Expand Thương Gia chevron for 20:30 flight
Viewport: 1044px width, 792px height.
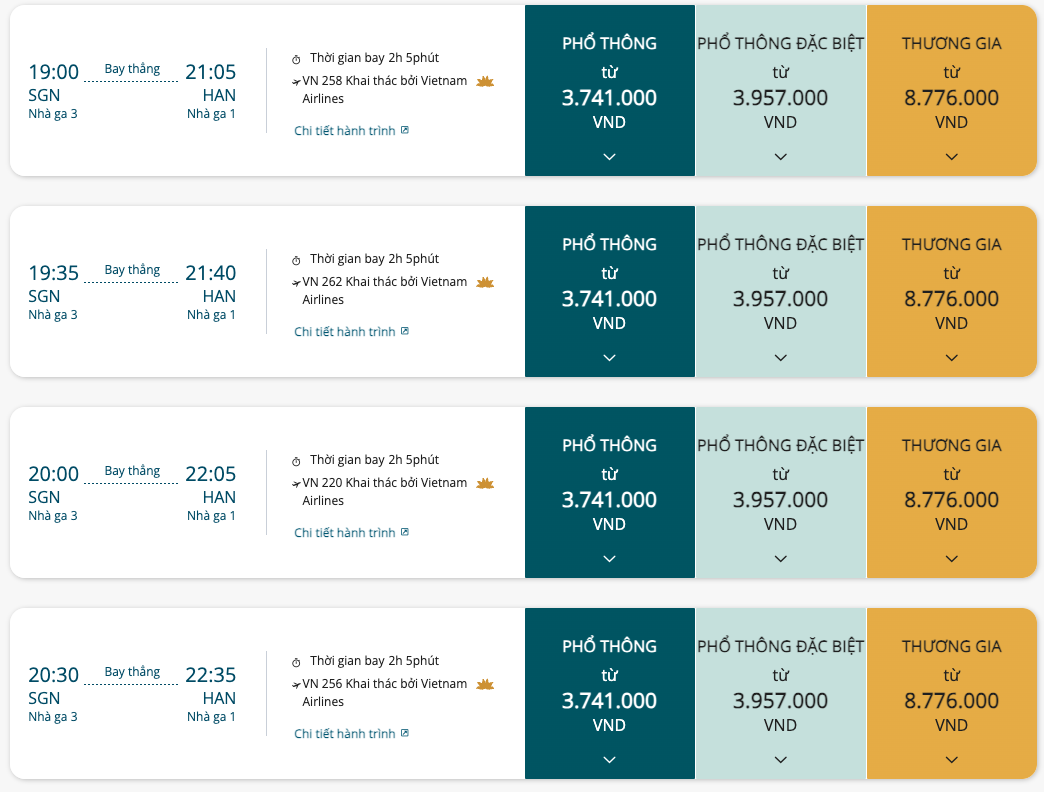click(x=951, y=759)
